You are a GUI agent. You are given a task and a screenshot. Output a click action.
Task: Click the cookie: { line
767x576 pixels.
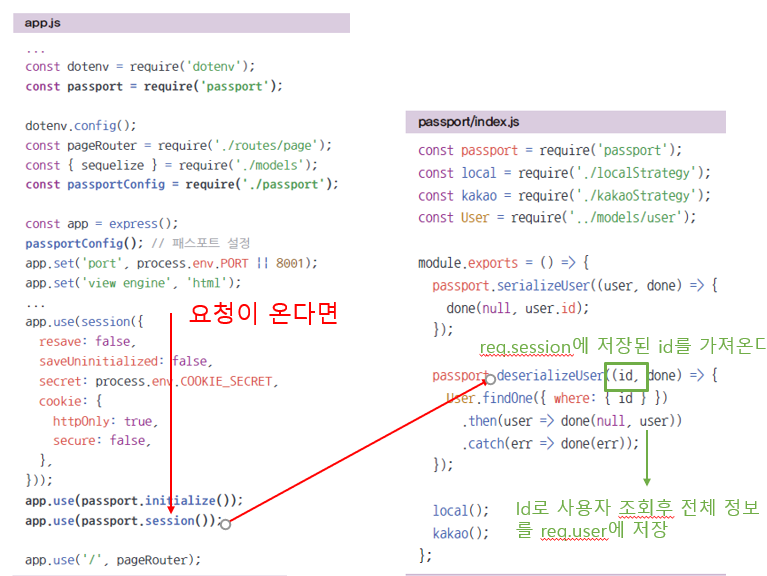[70, 401]
